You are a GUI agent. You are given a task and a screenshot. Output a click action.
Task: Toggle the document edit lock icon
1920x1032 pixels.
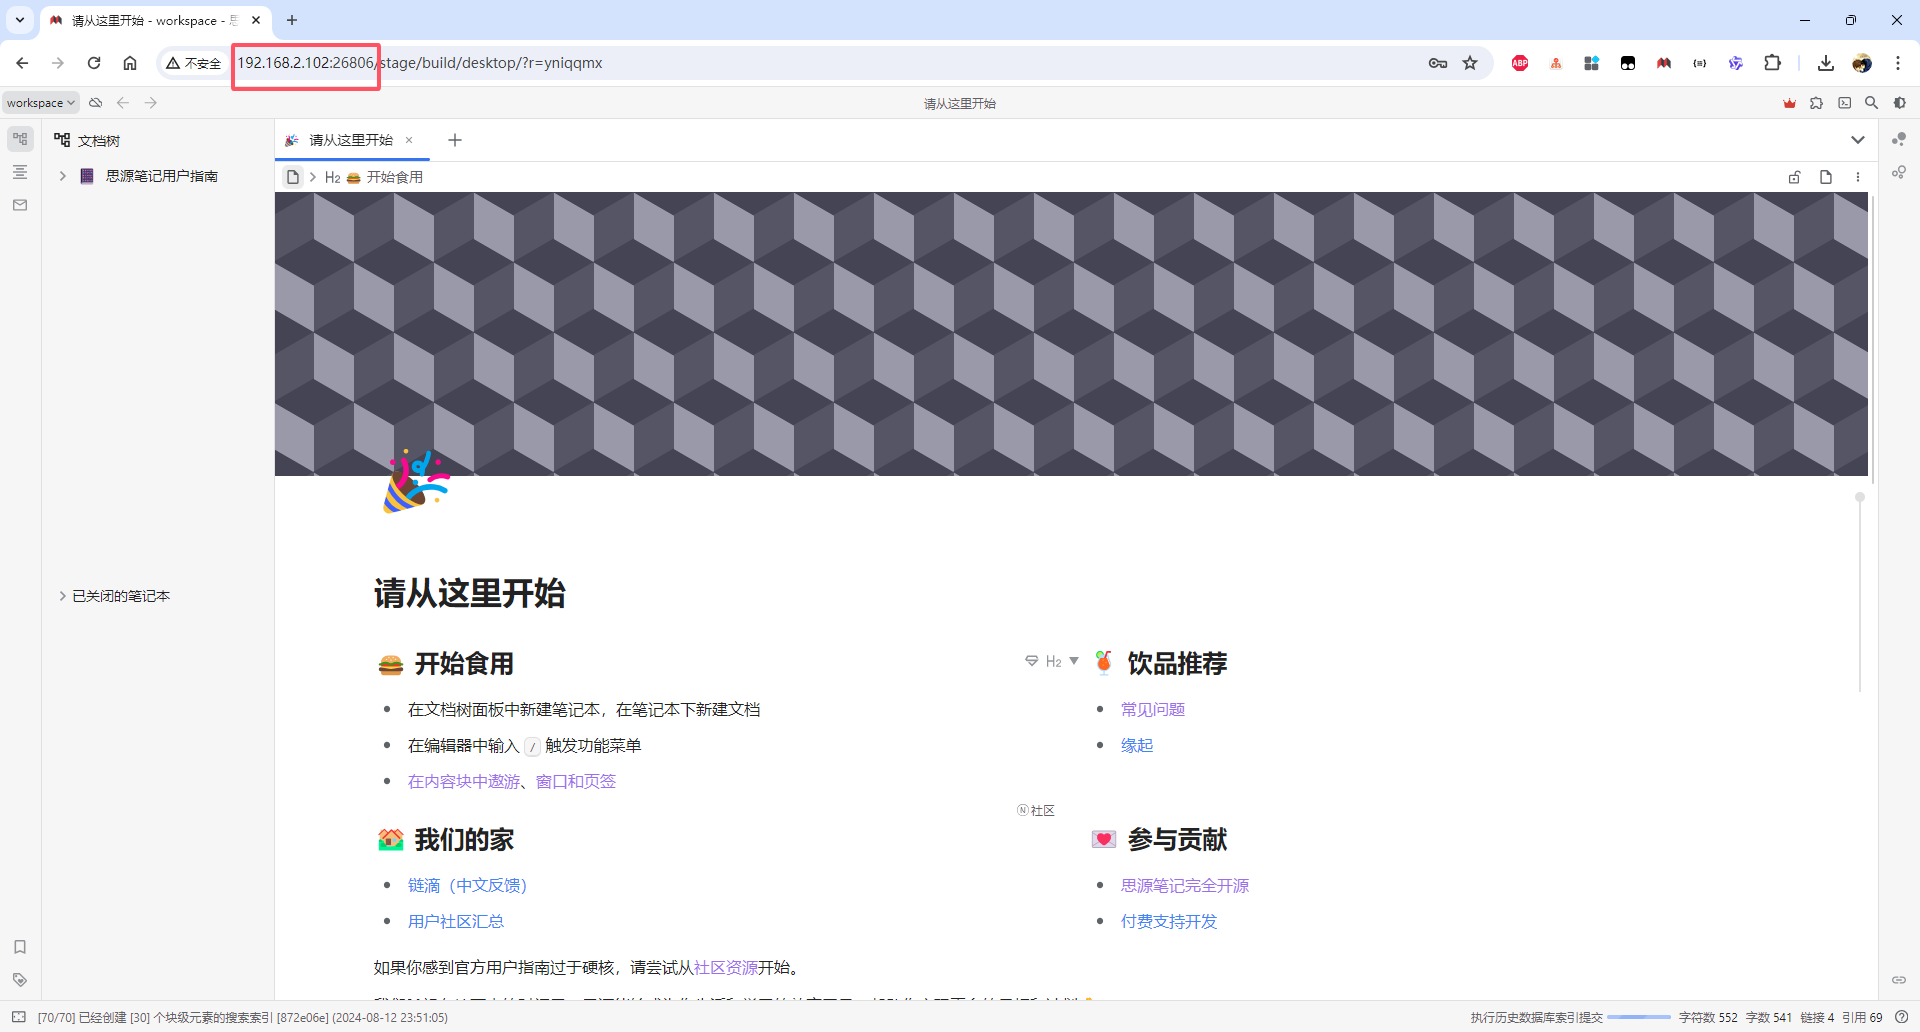(x=1794, y=177)
